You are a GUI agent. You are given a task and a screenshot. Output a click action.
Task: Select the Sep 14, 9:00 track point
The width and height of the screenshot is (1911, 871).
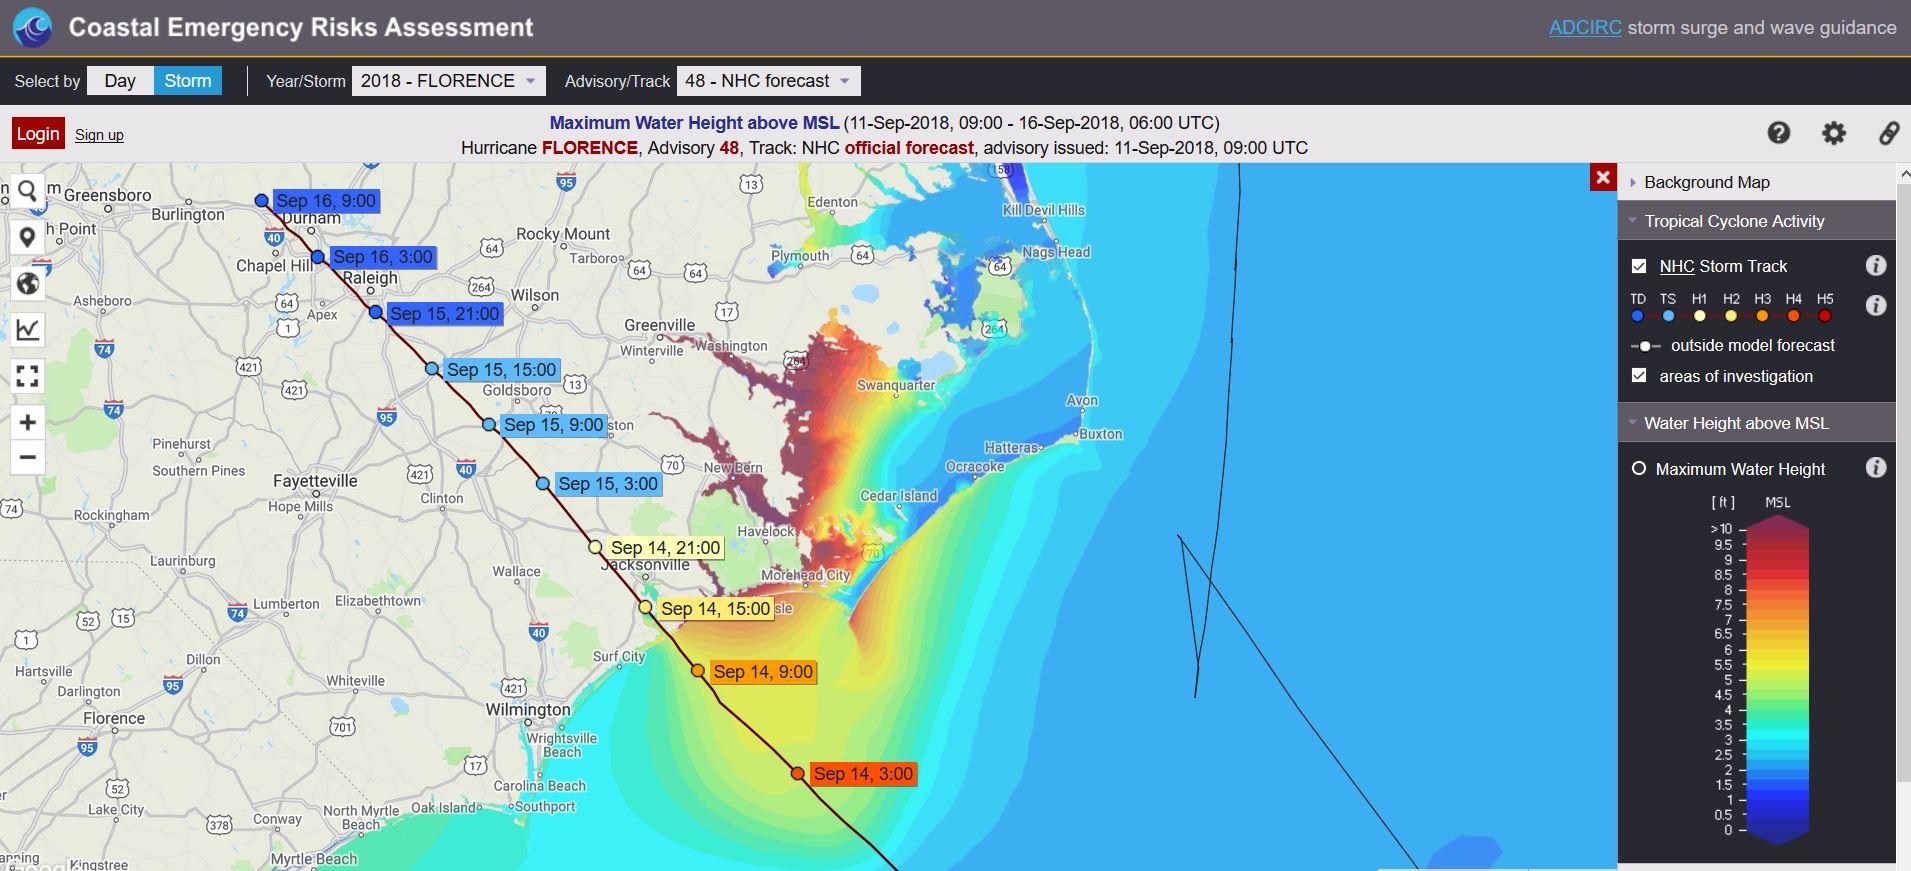698,671
